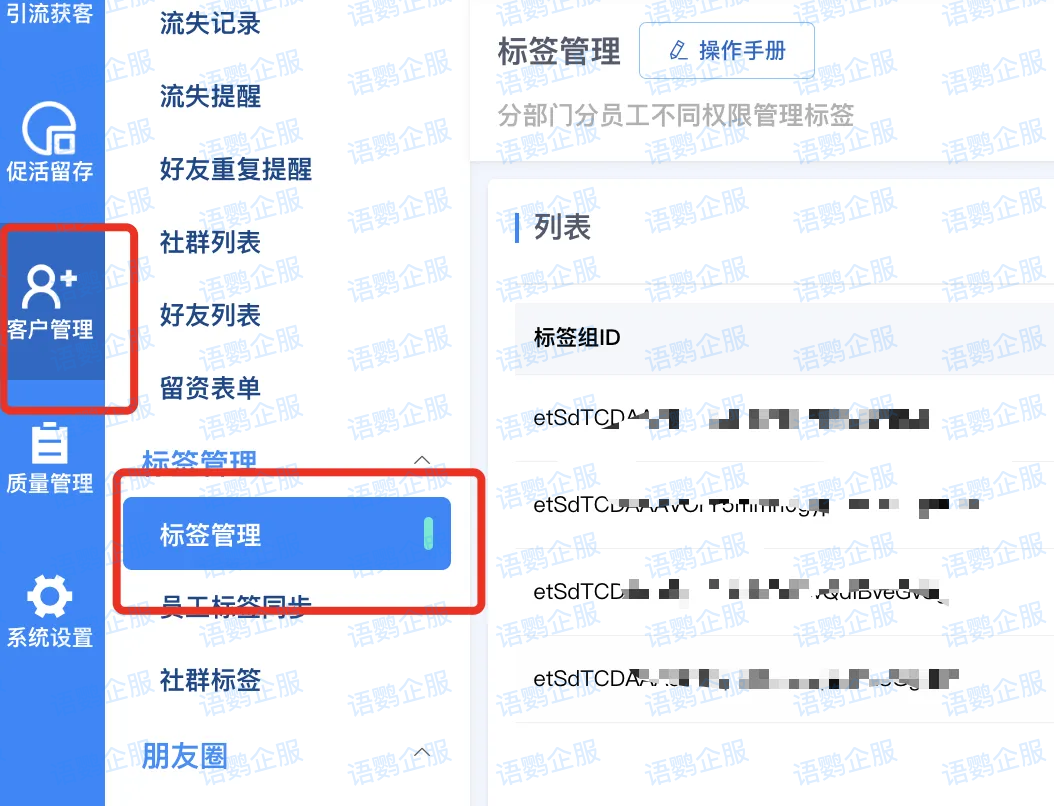Open 系统设置 gear icon
Screen dimensions: 1054x806
point(50,596)
